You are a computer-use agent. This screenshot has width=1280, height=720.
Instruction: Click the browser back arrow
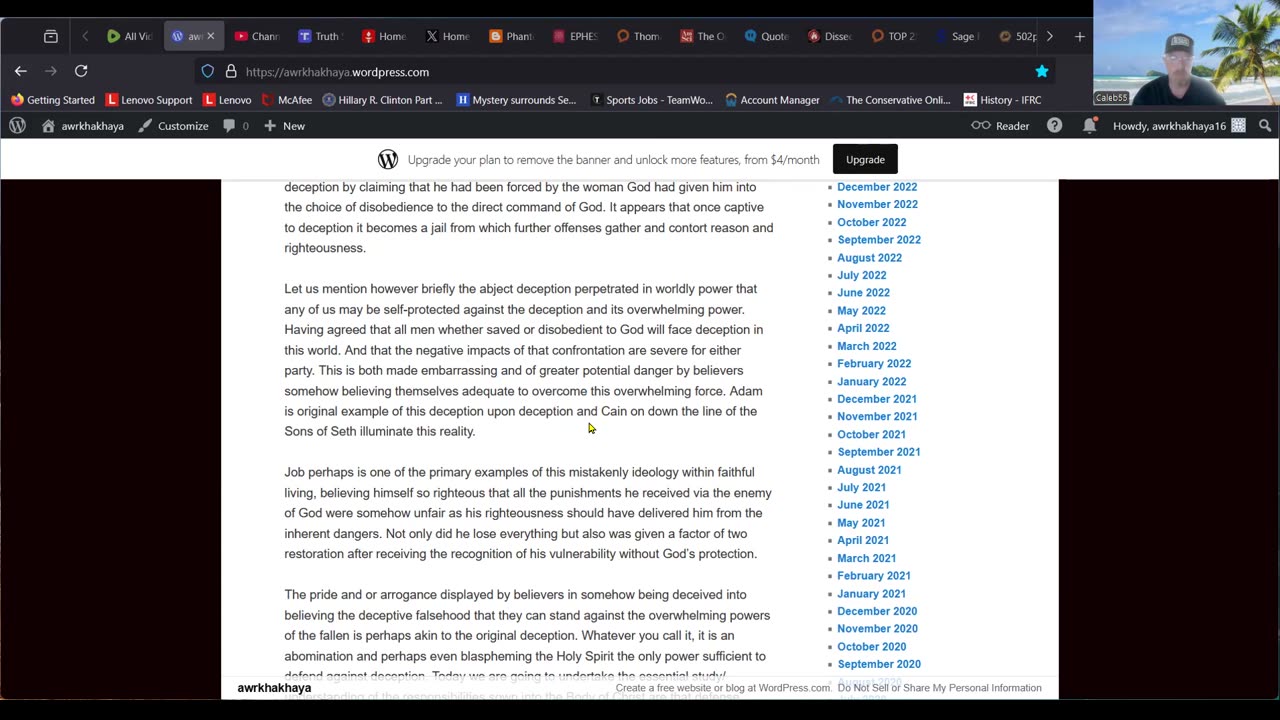pos(20,71)
